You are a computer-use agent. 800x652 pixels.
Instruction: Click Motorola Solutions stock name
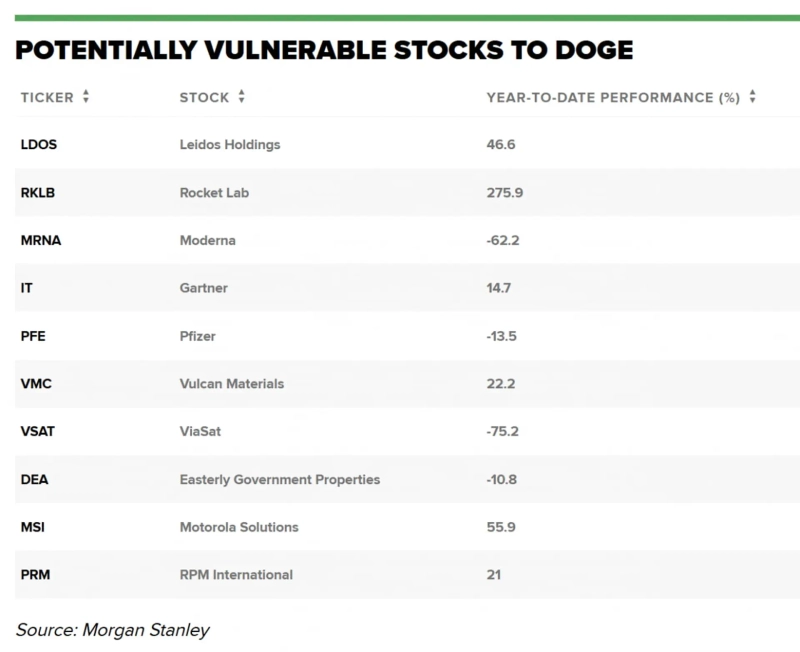(x=238, y=527)
